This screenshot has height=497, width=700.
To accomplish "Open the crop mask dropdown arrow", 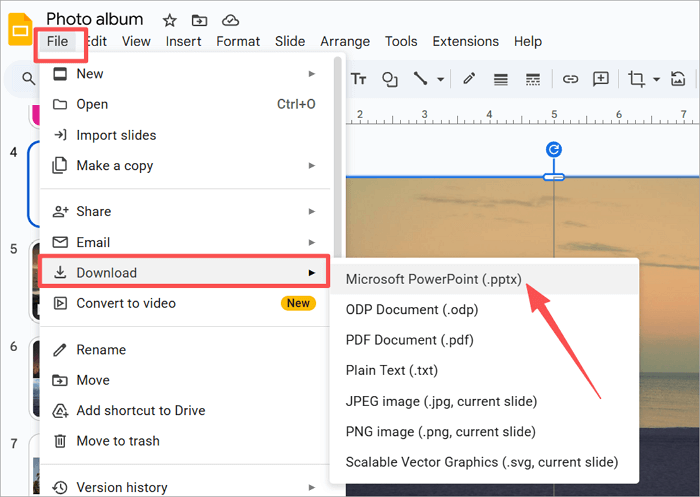I will [656, 79].
